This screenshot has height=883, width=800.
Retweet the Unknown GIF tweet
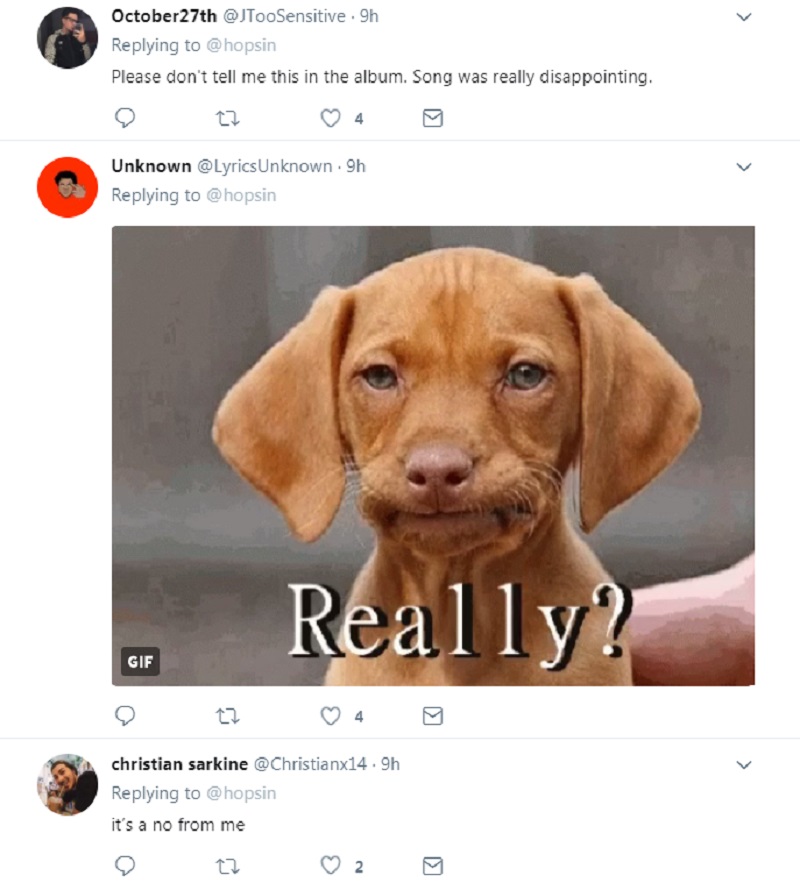pos(227,716)
